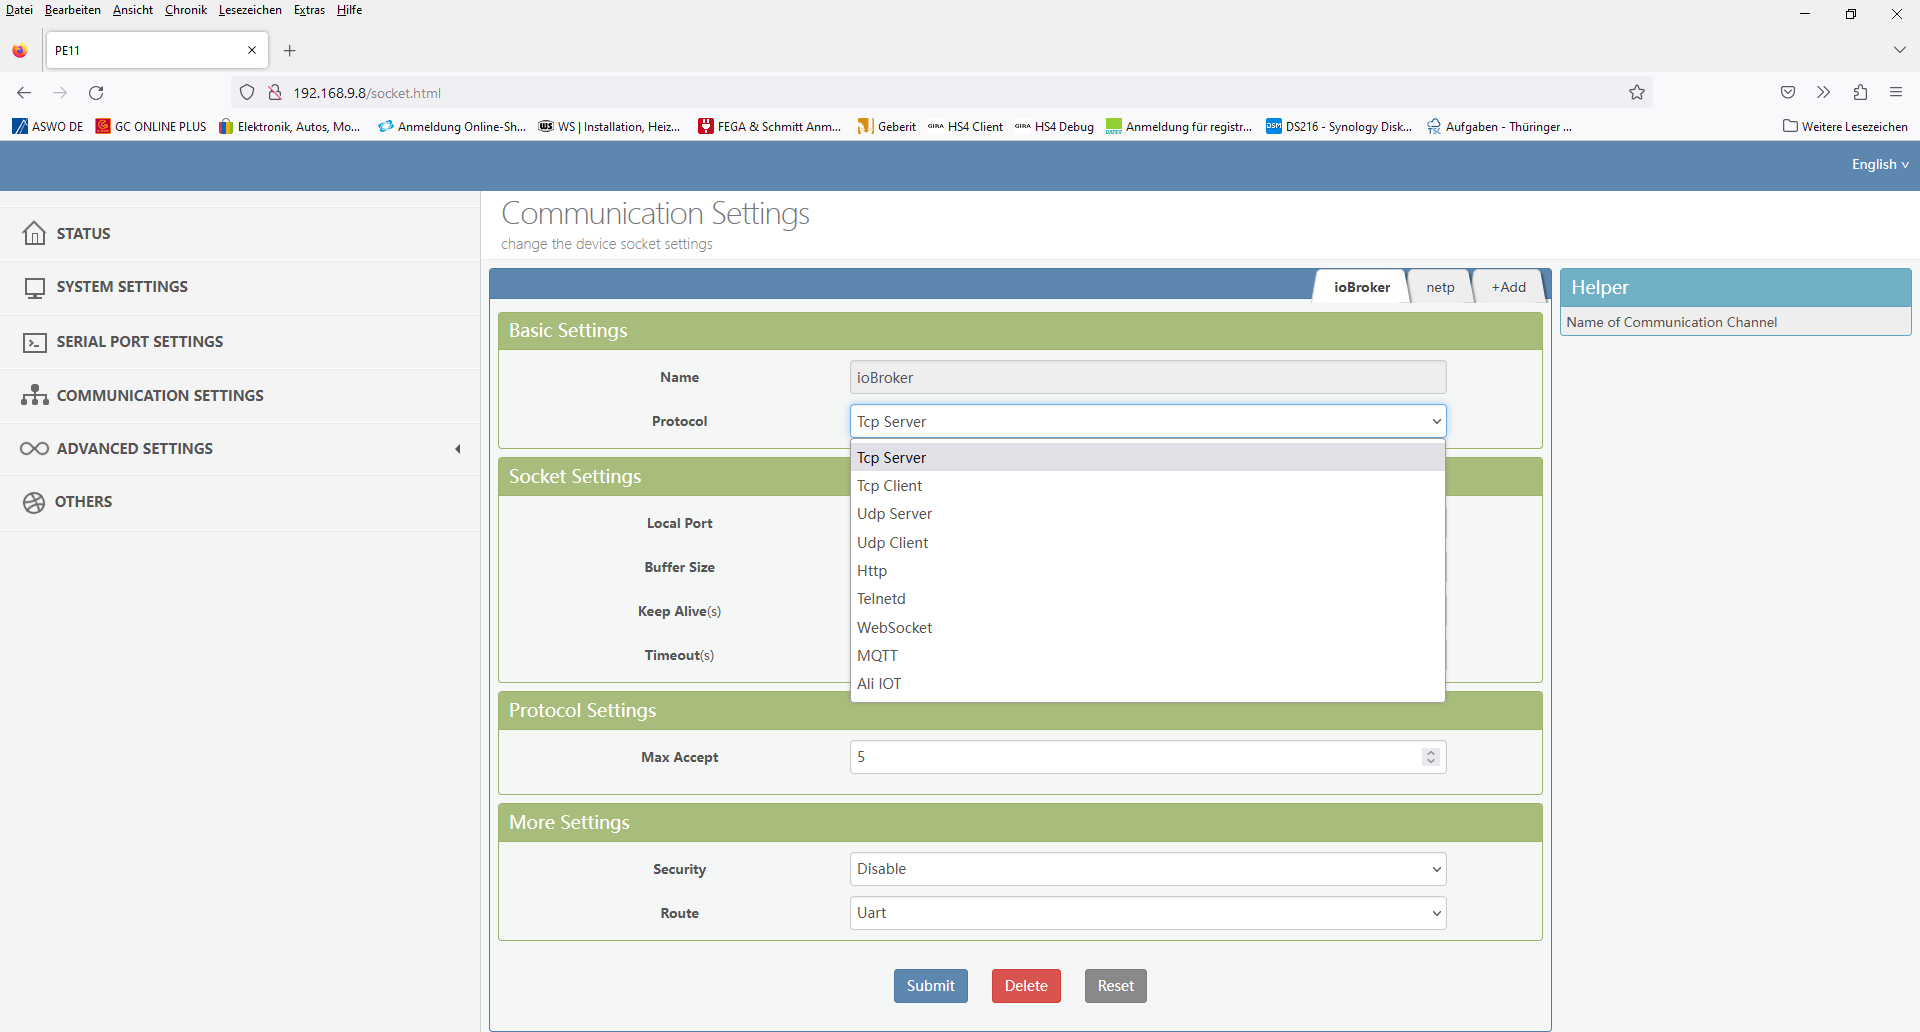Open System Settings in the sidebar
The width and height of the screenshot is (1920, 1032).
(x=240, y=287)
